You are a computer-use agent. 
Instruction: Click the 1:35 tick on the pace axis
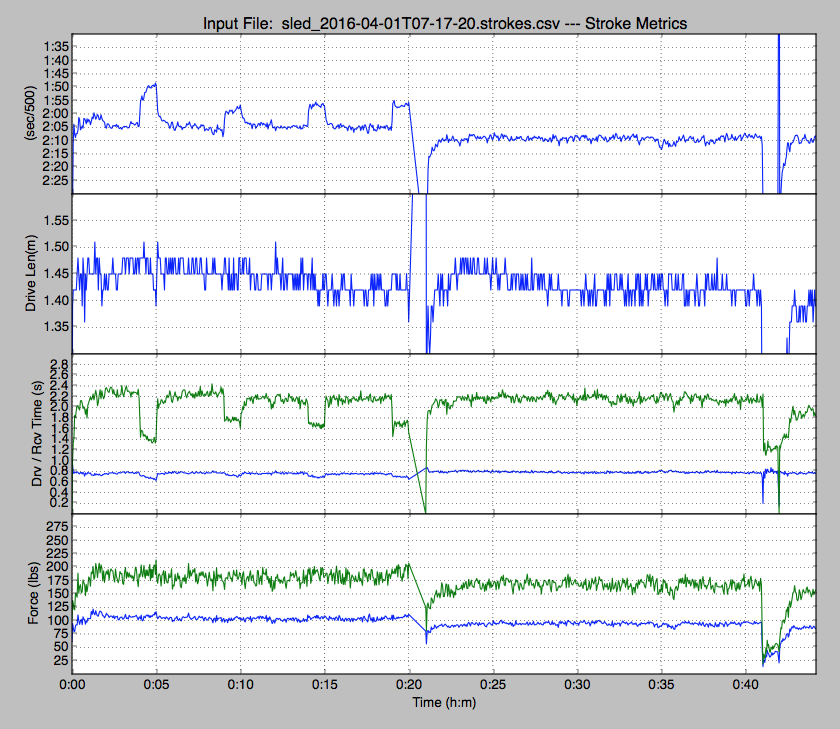56,47
